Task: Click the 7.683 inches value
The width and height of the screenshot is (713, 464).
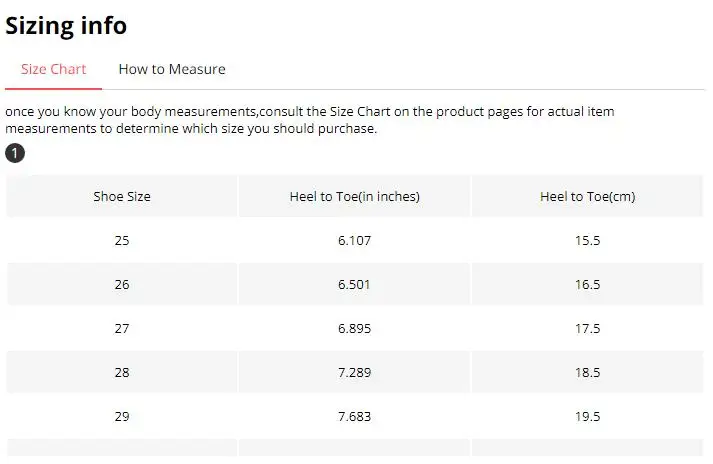Action: [x=355, y=416]
